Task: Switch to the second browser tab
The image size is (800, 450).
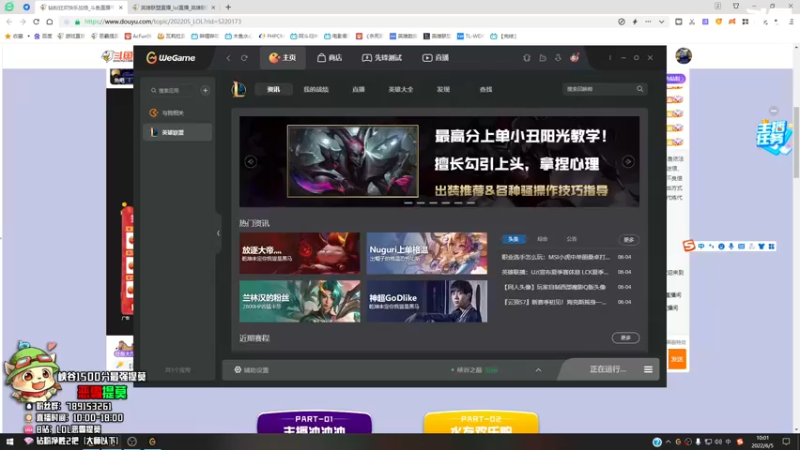Action: click(x=173, y=7)
